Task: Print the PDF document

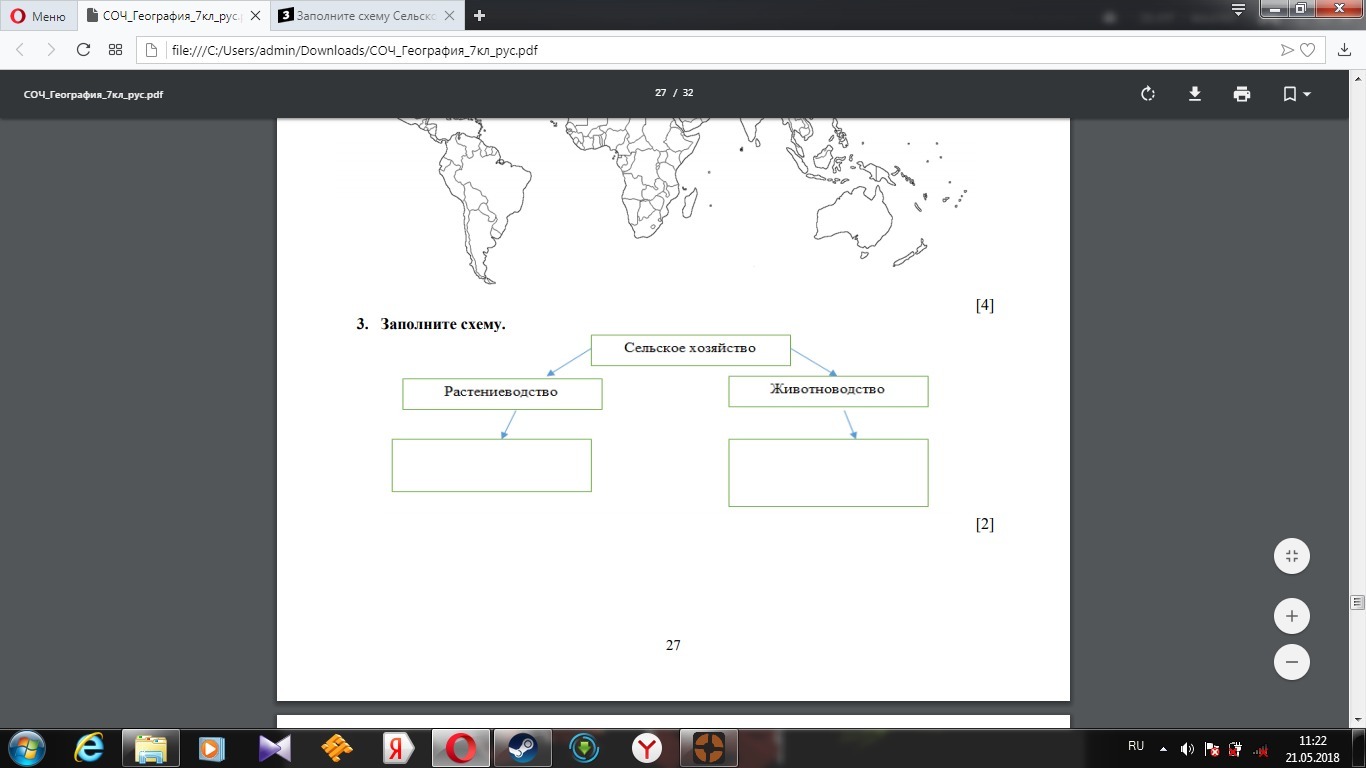Action: tap(1242, 94)
